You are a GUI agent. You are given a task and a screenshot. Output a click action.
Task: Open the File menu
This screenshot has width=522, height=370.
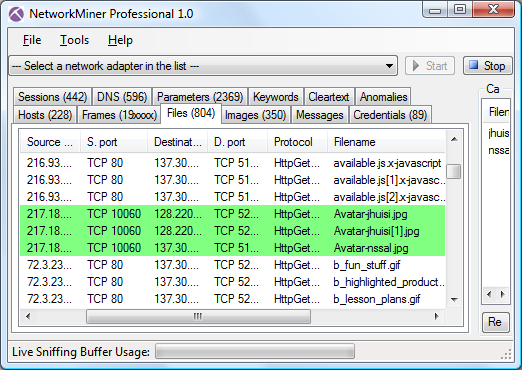[x=32, y=40]
